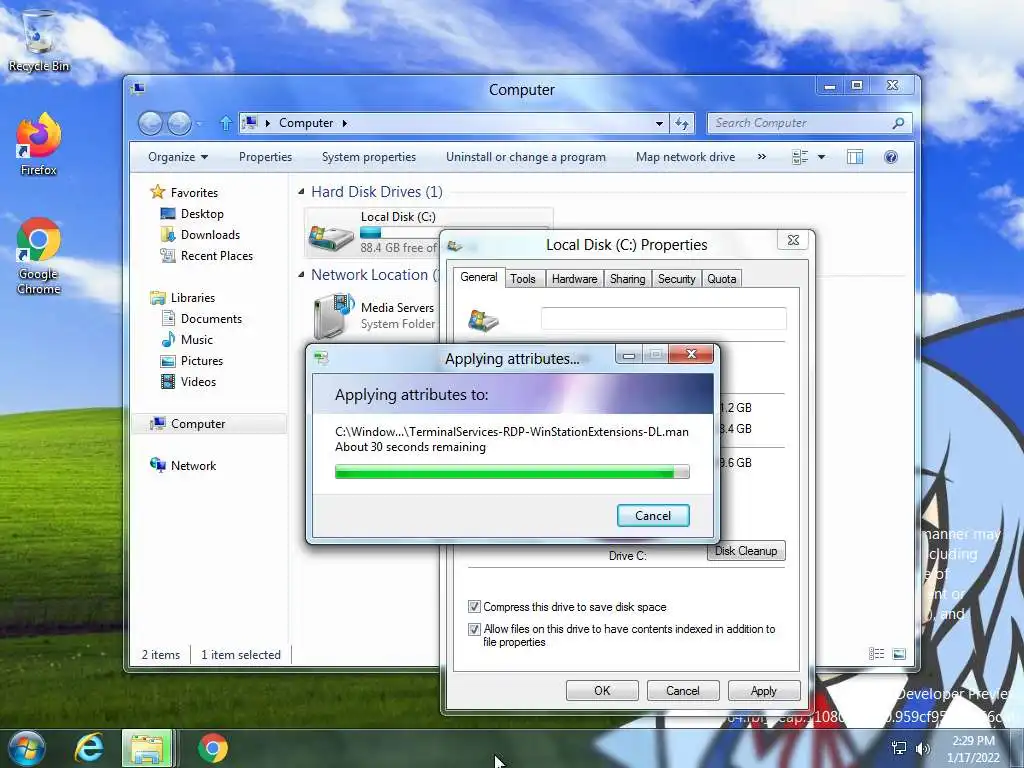Click OK in Local Disk Properties

[x=602, y=690]
